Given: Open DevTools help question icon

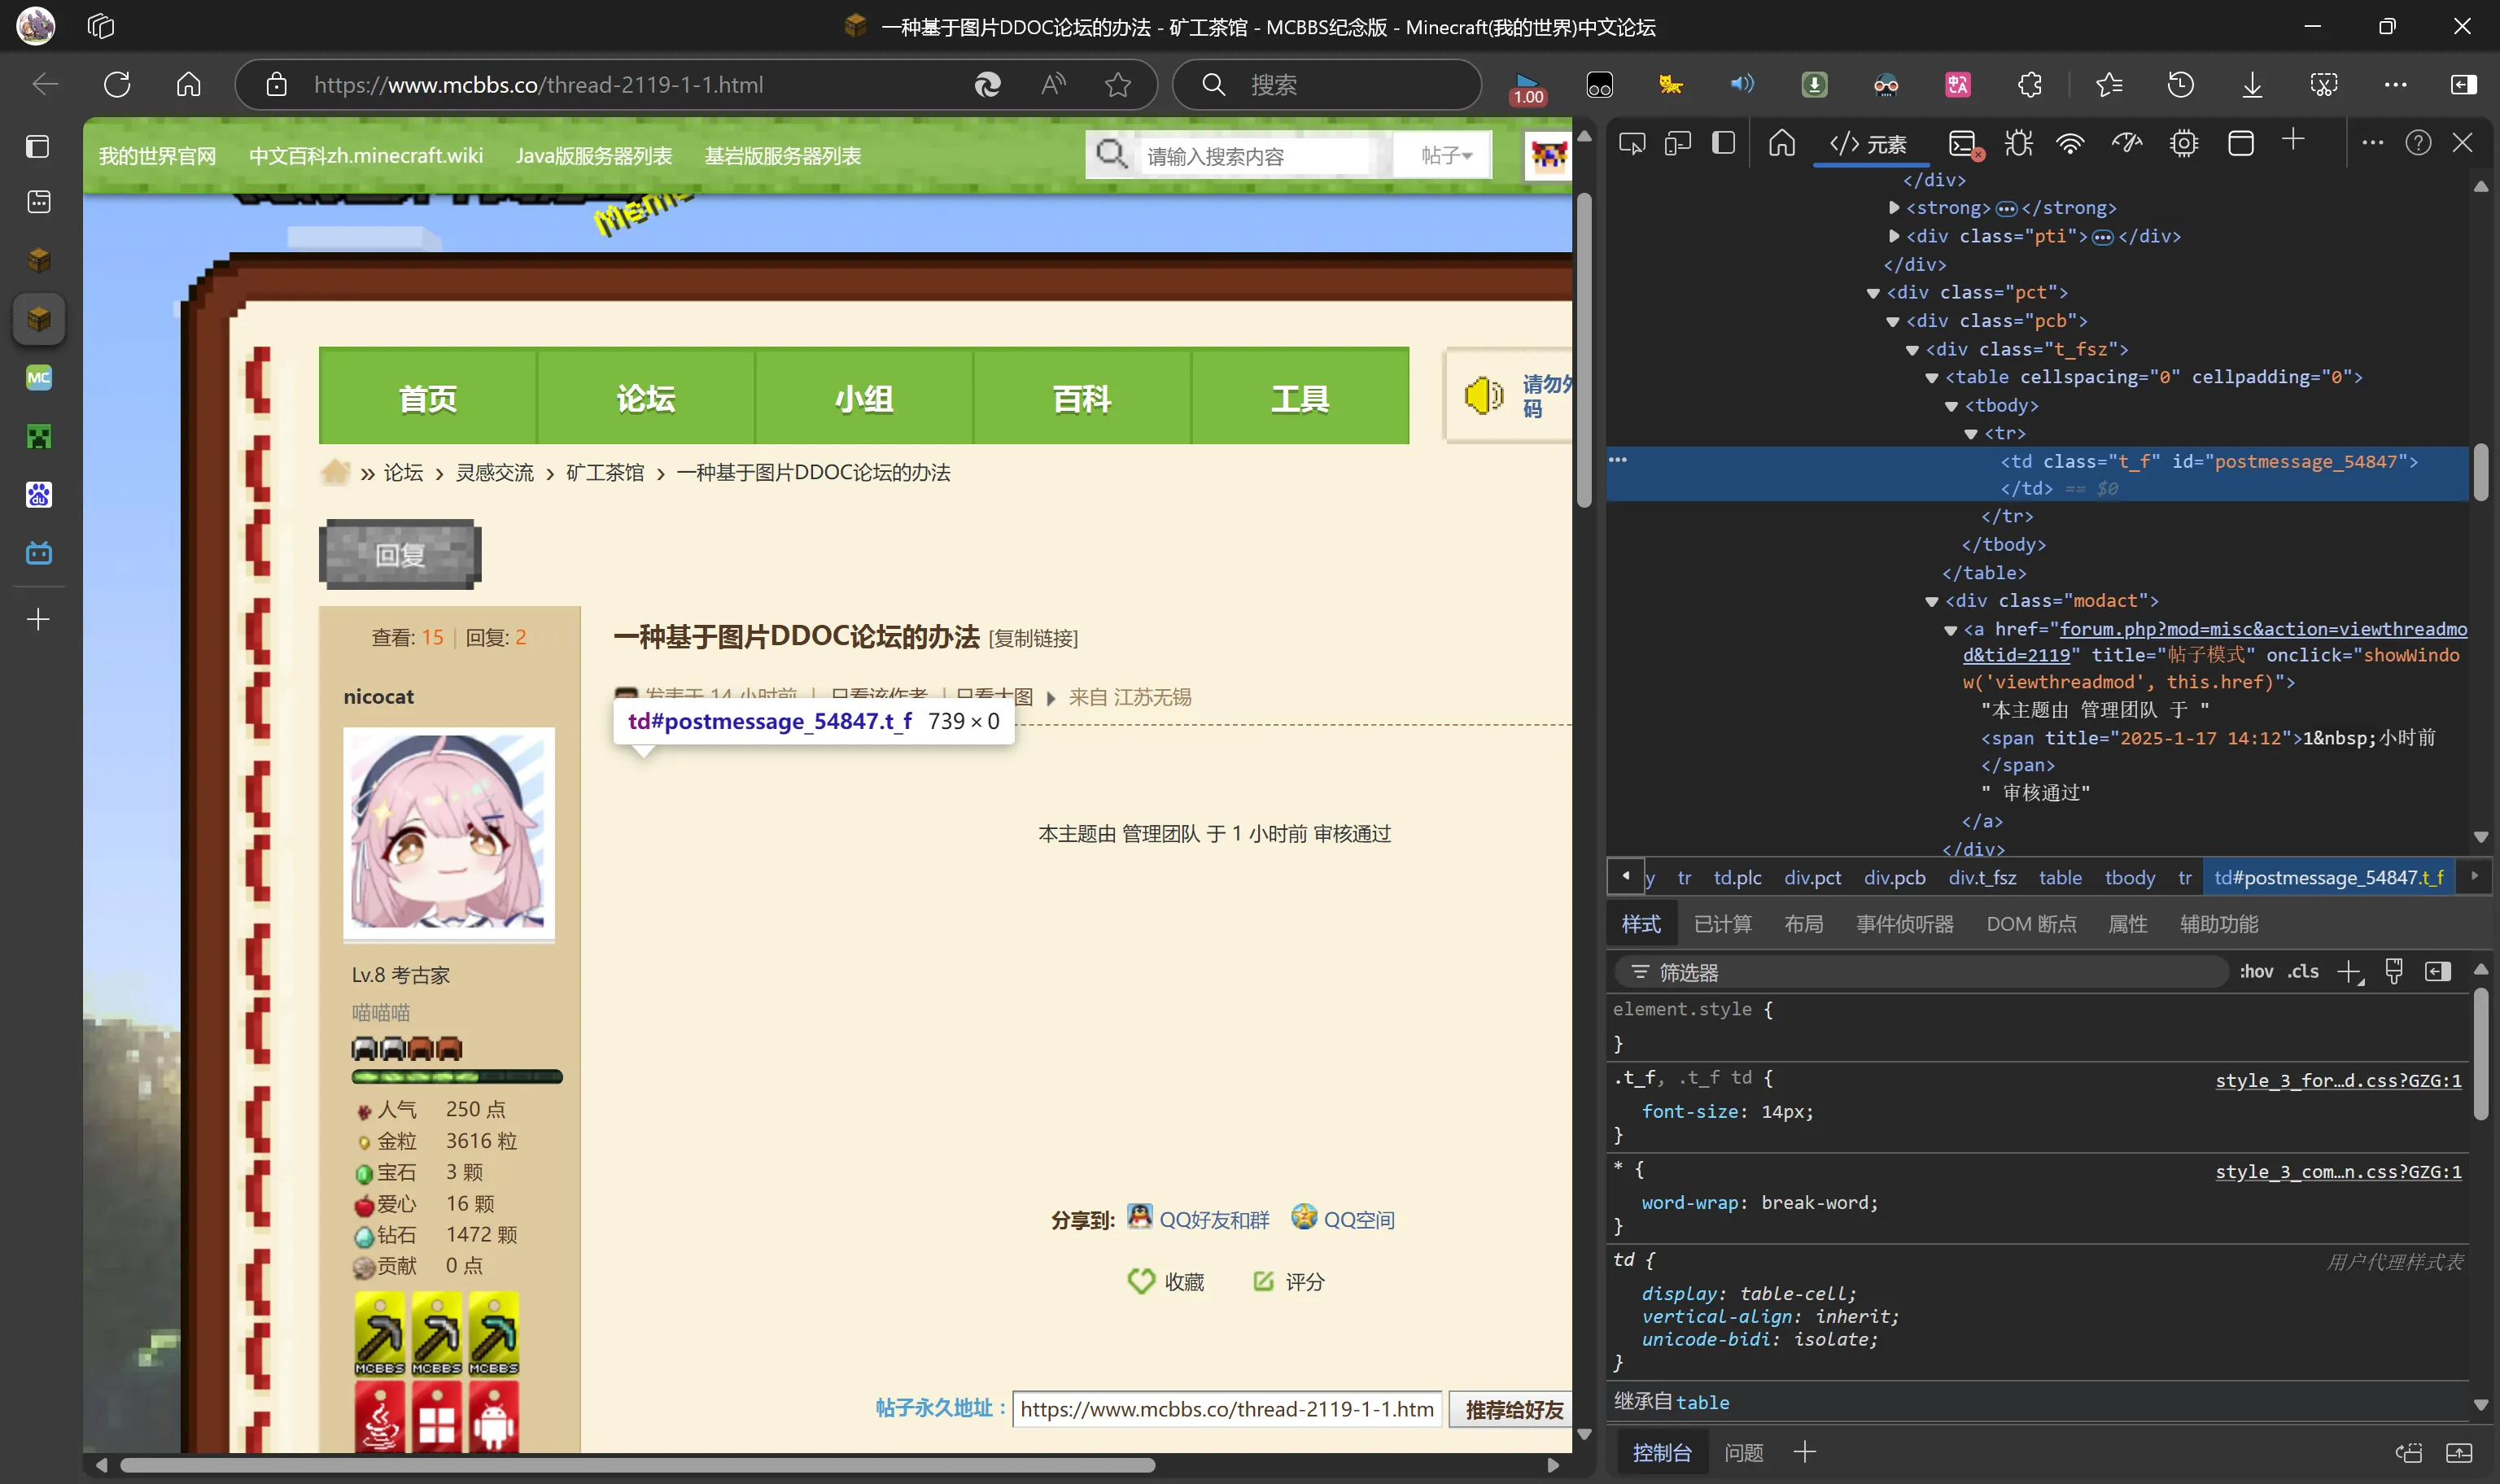Looking at the screenshot, I should pyautogui.click(x=2418, y=144).
